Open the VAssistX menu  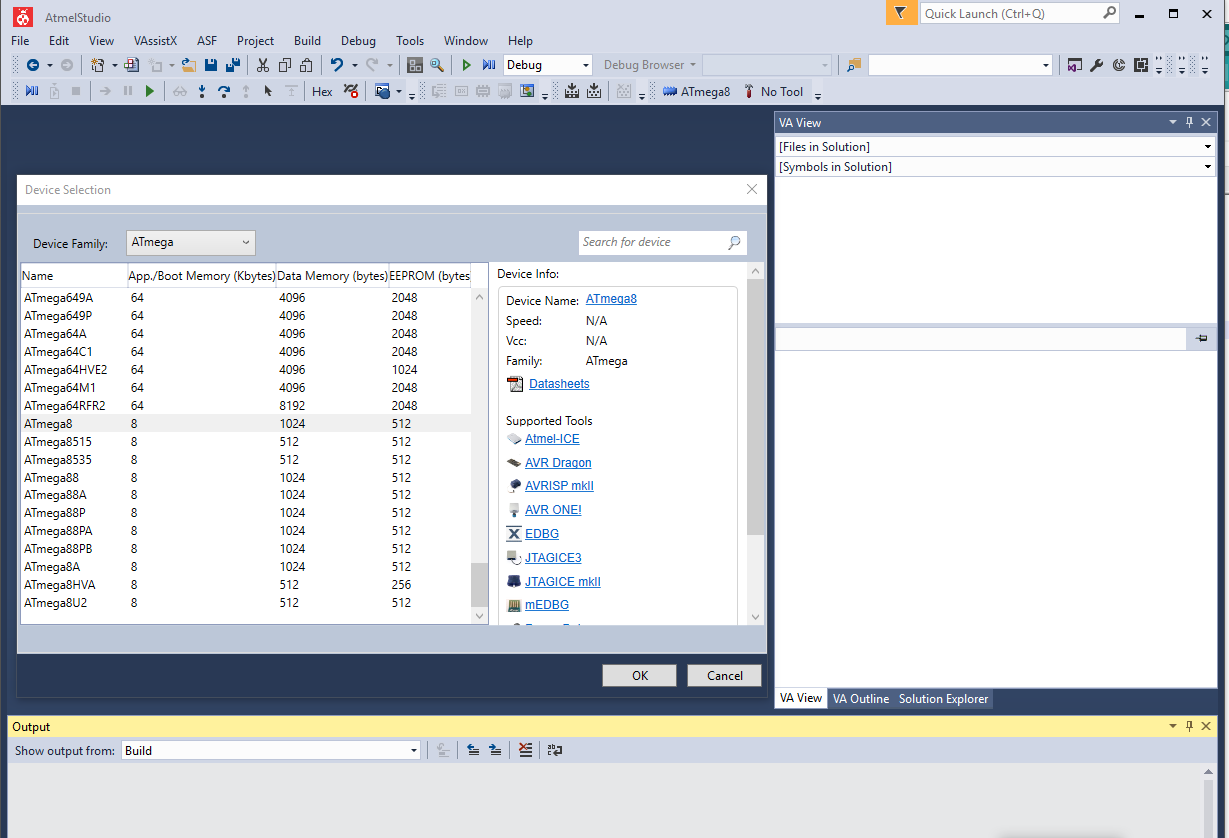[155, 41]
